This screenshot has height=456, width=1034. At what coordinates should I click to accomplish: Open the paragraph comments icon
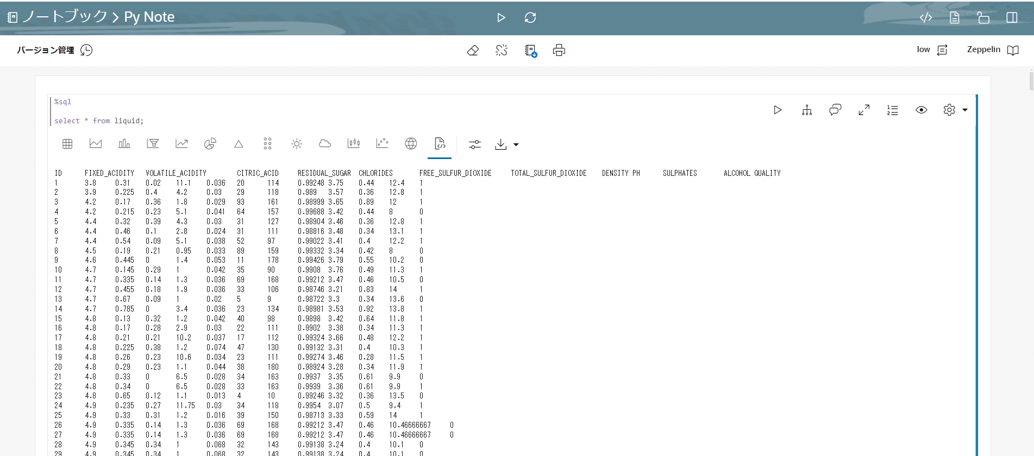point(835,110)
